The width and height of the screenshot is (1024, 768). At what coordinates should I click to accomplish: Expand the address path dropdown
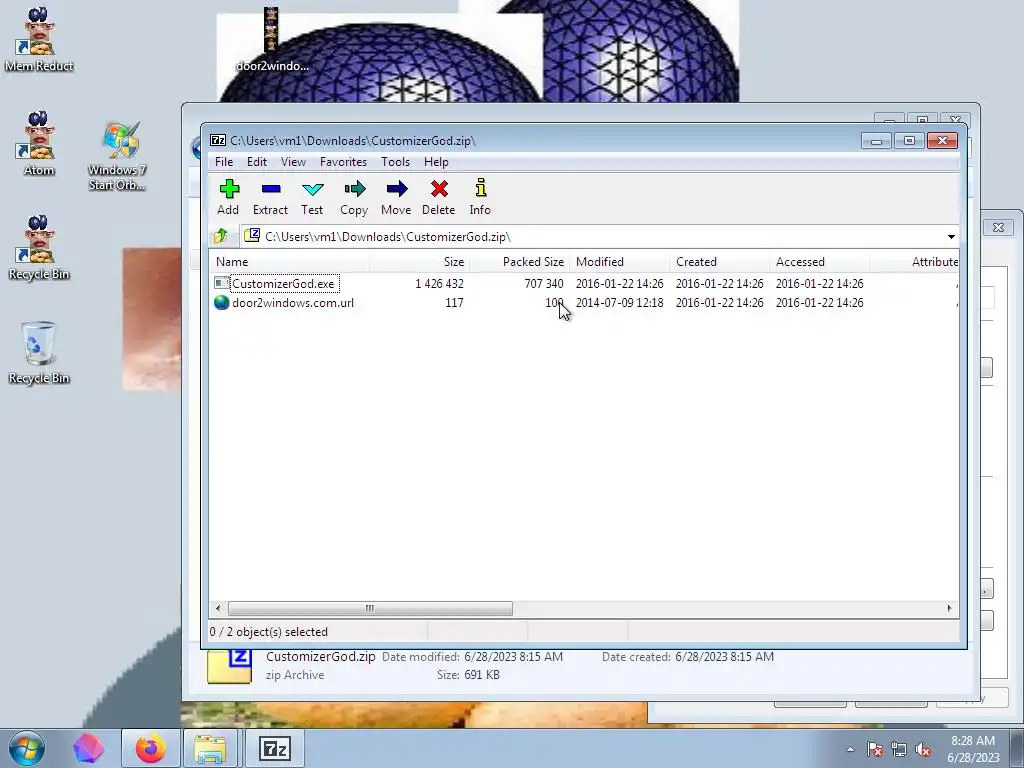pyautogui.click(x=951, y=236)
